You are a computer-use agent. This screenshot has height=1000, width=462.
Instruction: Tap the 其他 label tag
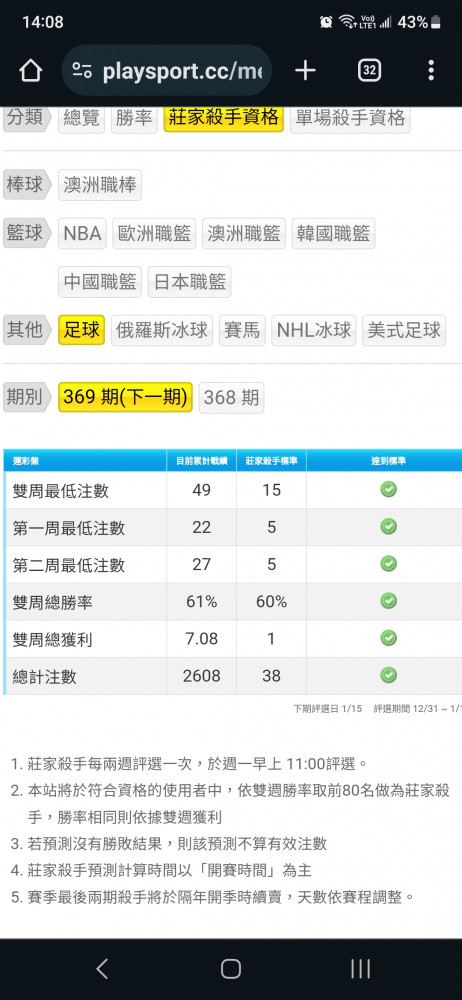click(27, 330)
